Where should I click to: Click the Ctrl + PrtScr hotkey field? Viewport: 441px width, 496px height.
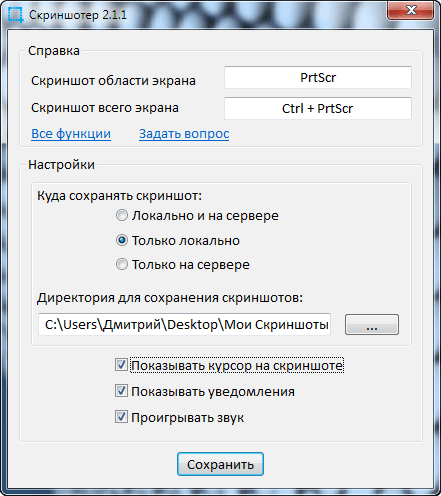pyautogui.click(x=318, y=108)
